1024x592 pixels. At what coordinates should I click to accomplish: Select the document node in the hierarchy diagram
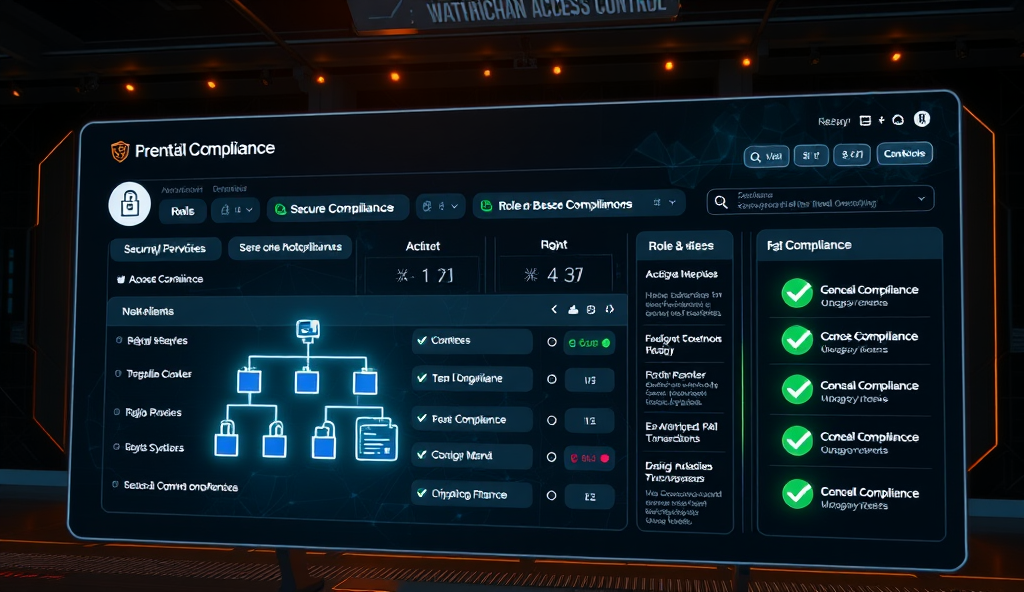pos(376,438)
